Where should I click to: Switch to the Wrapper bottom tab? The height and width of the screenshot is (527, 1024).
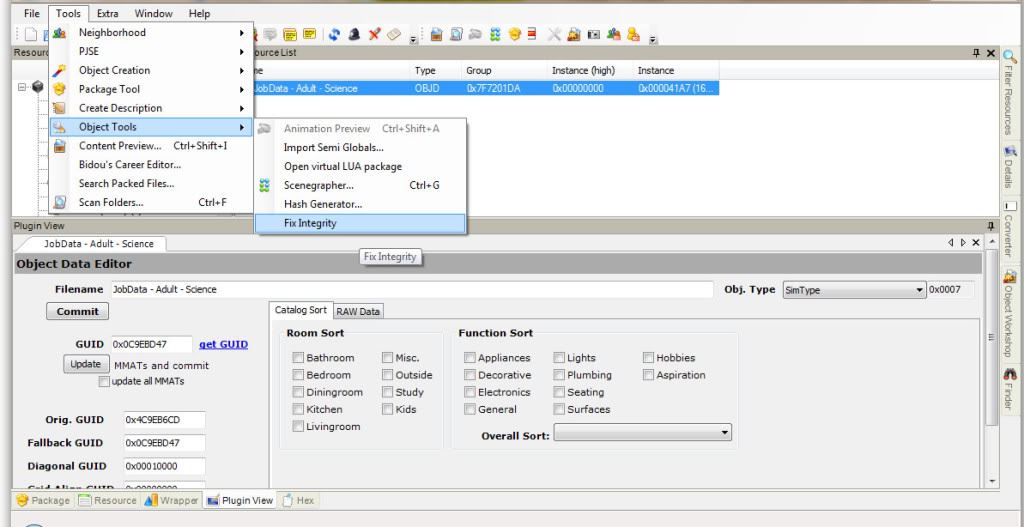[172, 501]
